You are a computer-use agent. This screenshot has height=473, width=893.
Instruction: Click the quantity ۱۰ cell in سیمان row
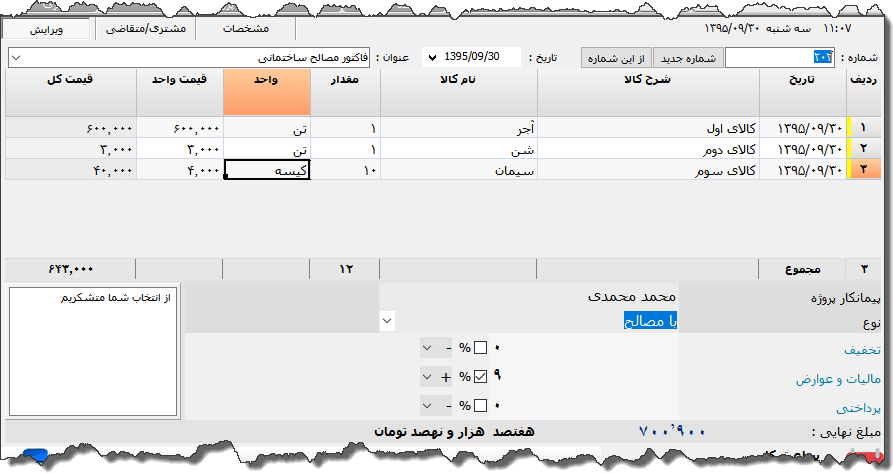pyautogui.click(x=345, y=170)
